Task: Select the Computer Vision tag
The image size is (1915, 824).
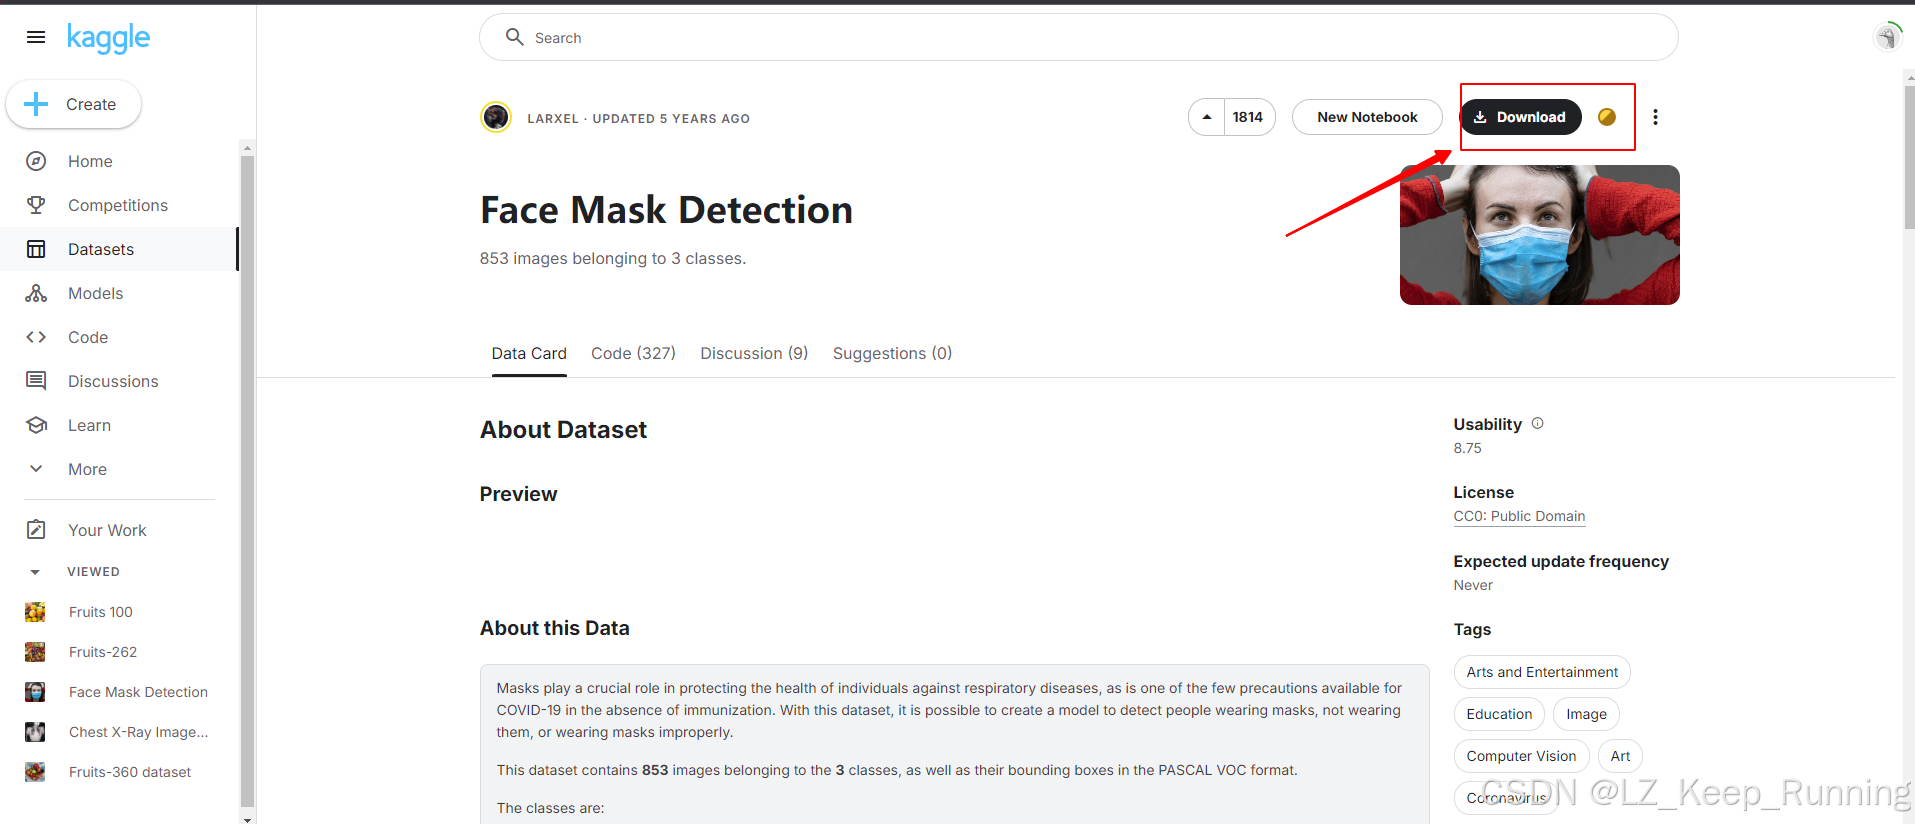Action: coord(1521,756)
